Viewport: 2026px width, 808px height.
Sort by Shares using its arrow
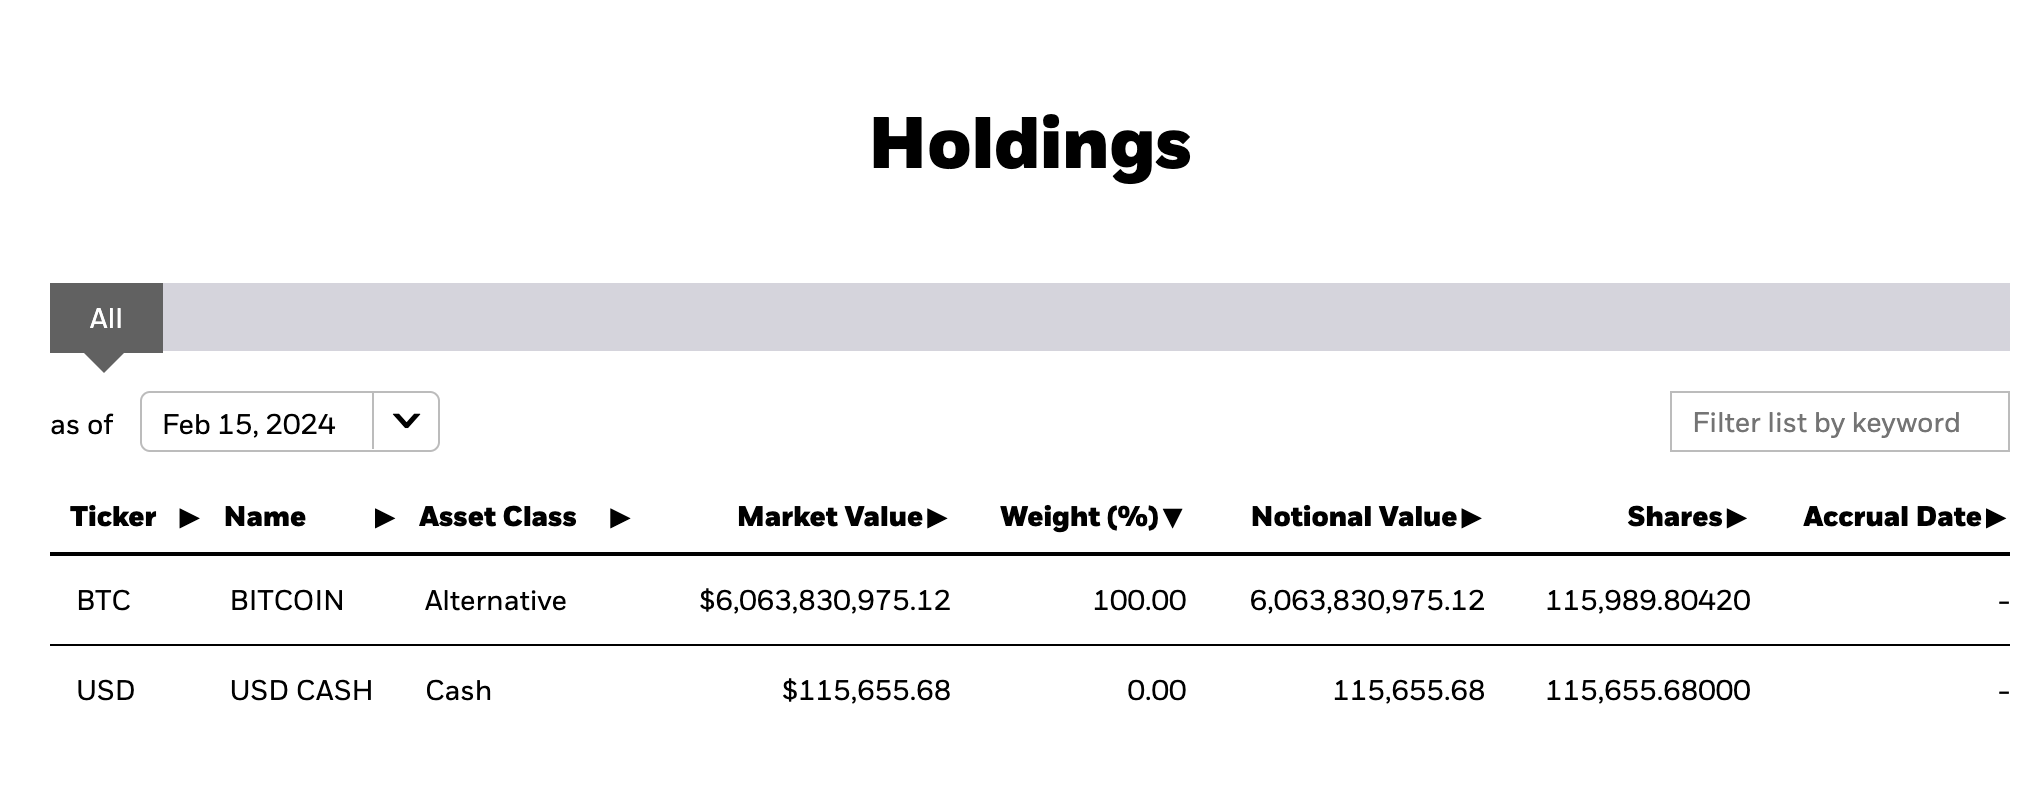click(x=1736, y=518)
